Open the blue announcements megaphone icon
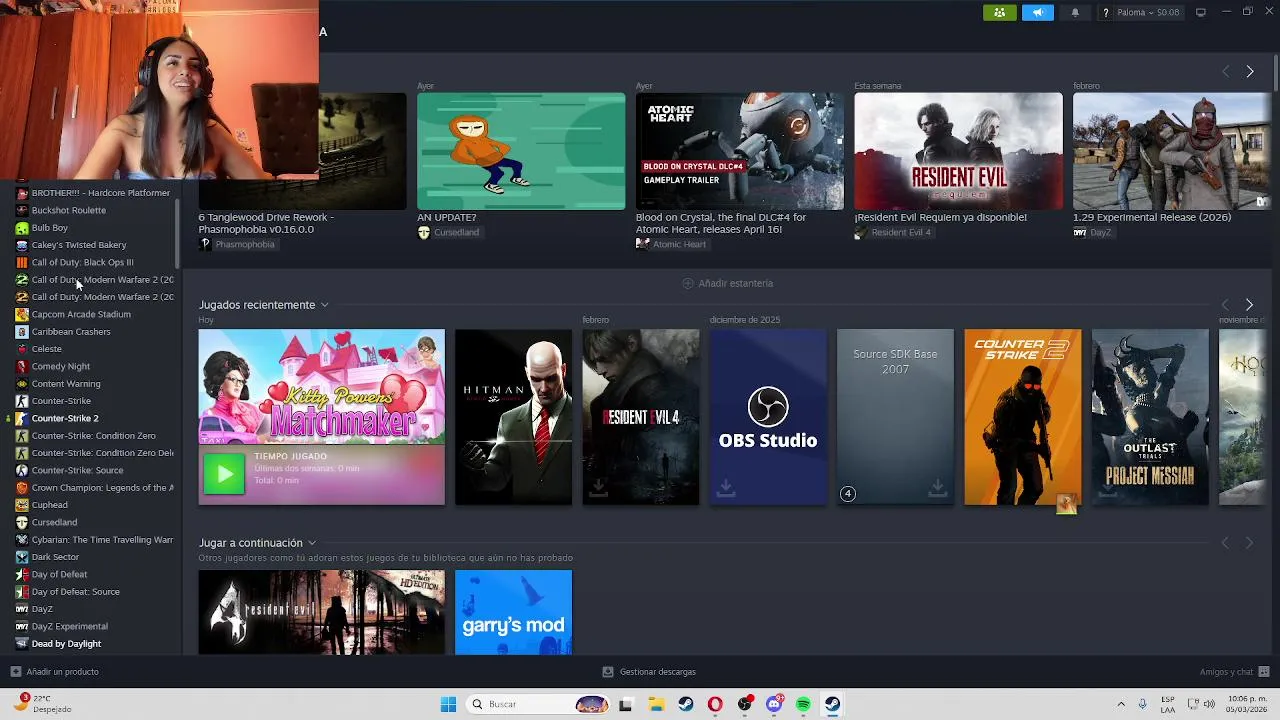The height and width of the screenshot is (720, 1280). click(1037, 12)
